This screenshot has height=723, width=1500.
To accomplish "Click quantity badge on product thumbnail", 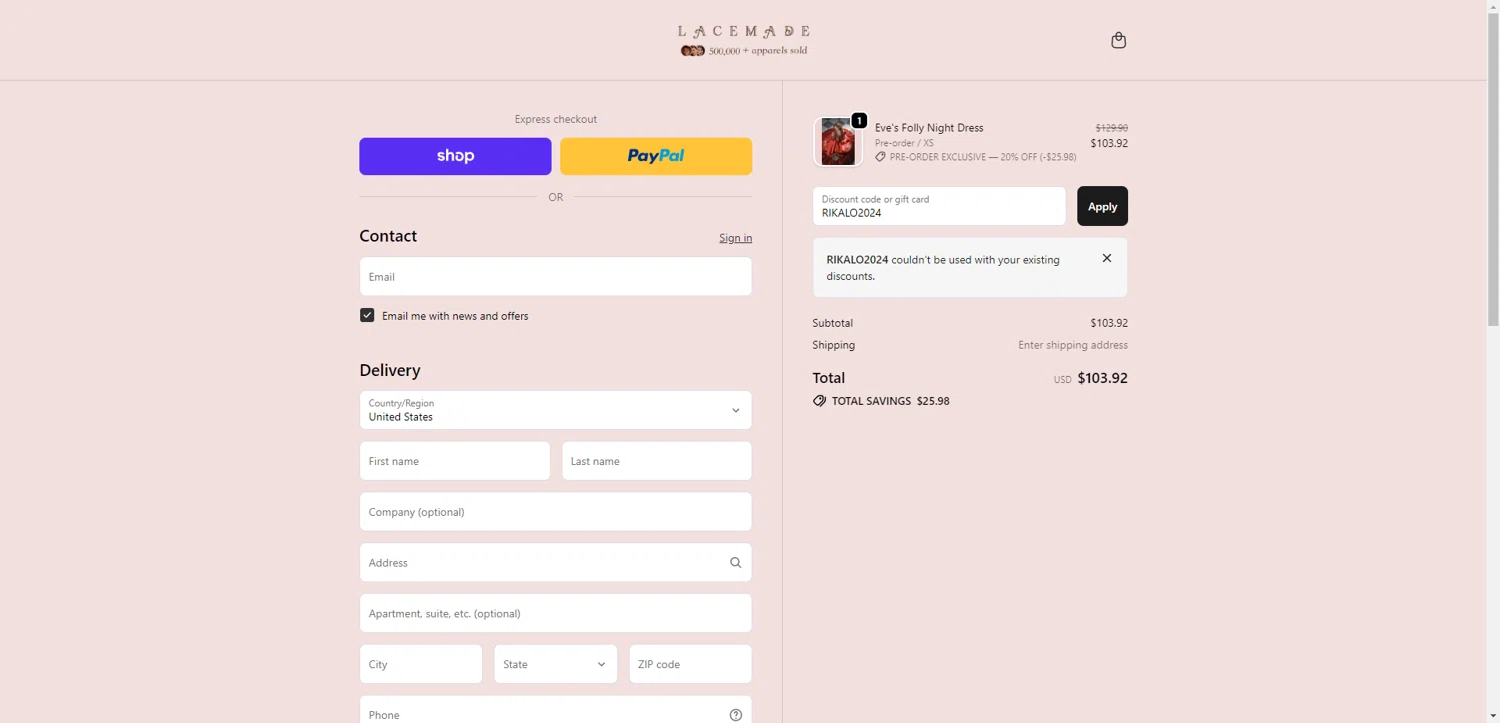I will coord(858,121).
